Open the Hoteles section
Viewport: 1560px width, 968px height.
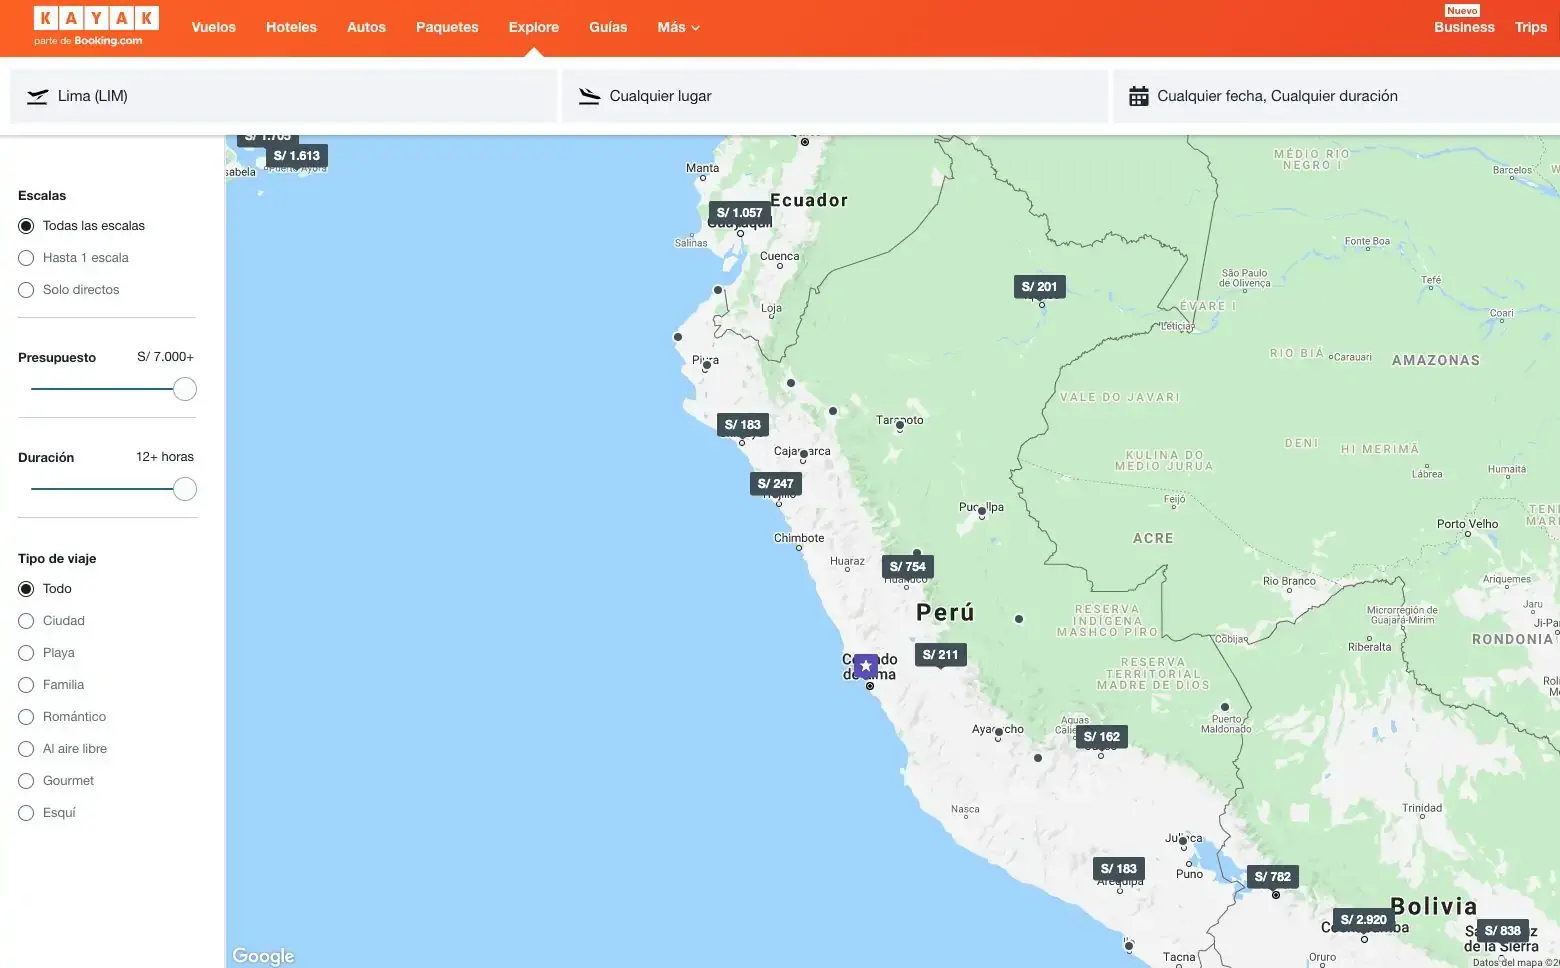click(291, 27)
